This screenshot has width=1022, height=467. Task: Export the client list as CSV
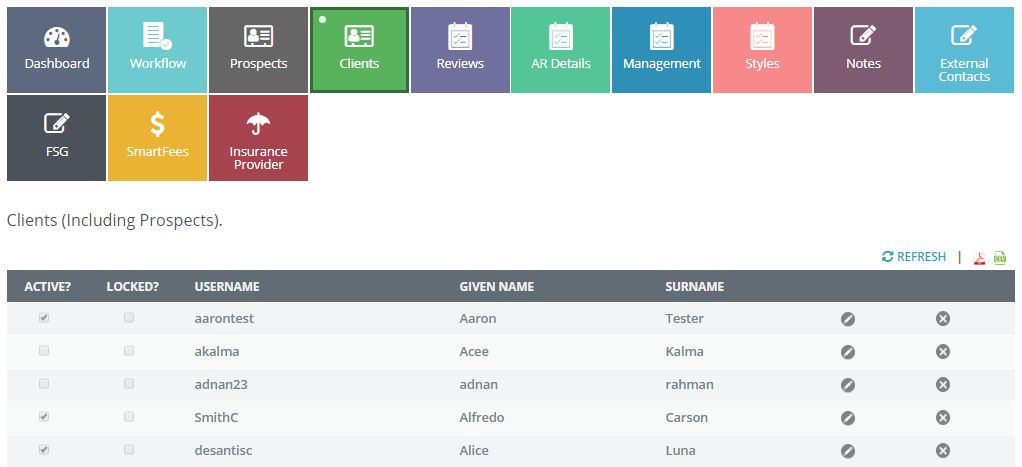click(x=1000, y=258)
